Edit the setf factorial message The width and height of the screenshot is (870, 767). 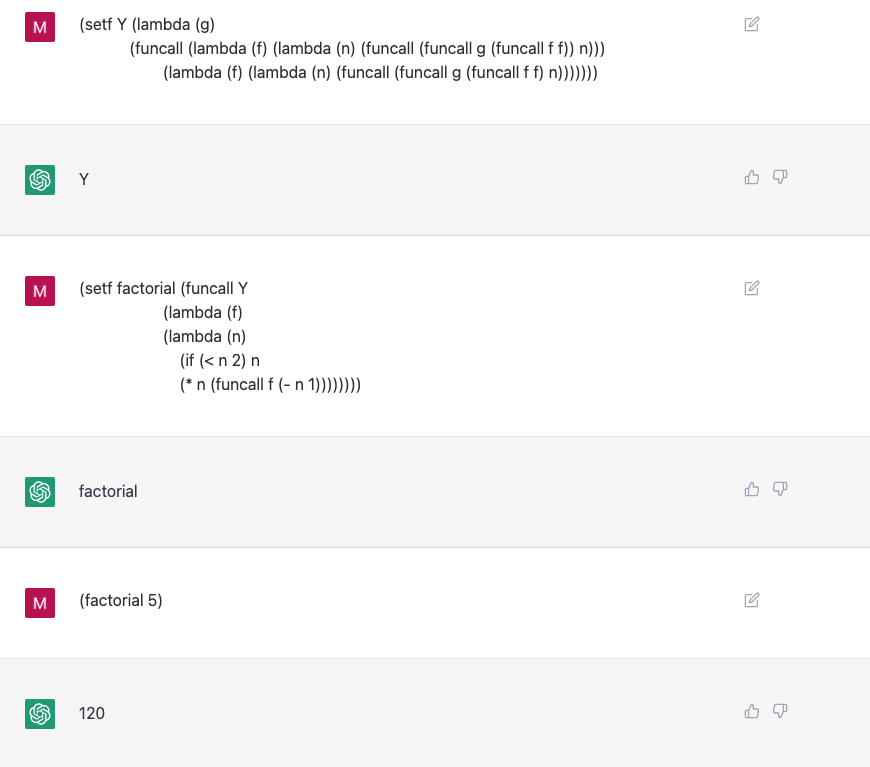coord(751,288)
